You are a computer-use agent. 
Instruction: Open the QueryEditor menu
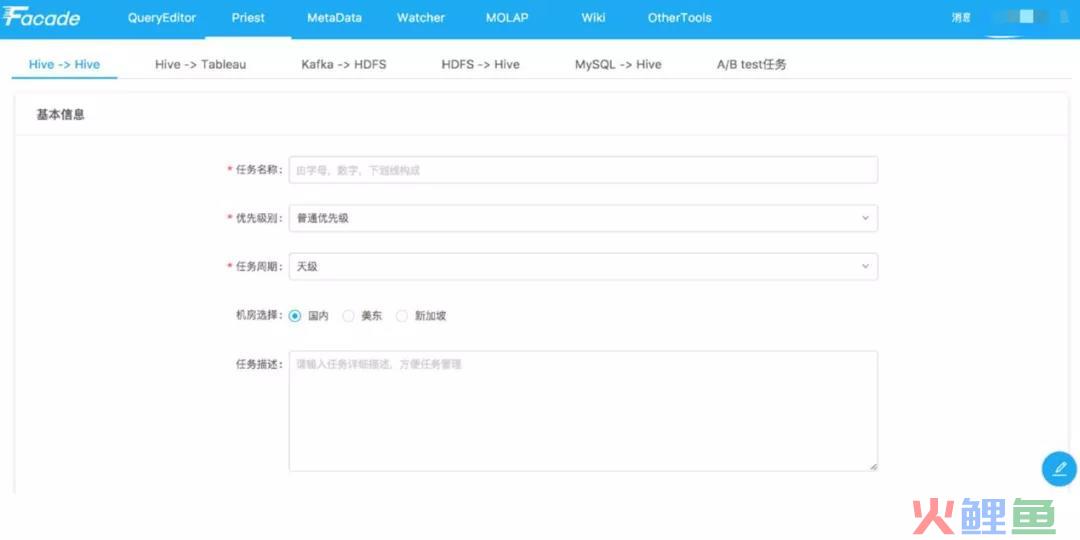pos(162,18)
